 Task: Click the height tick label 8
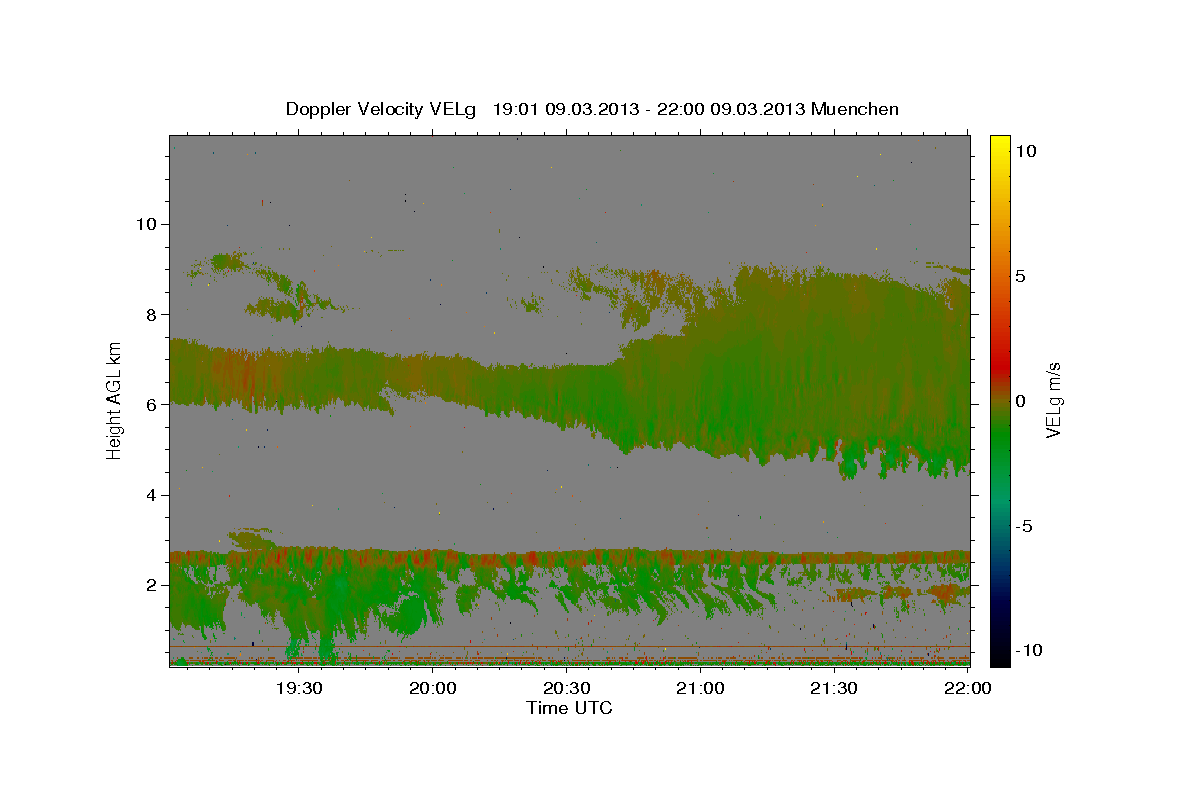(x=150, y=314)
